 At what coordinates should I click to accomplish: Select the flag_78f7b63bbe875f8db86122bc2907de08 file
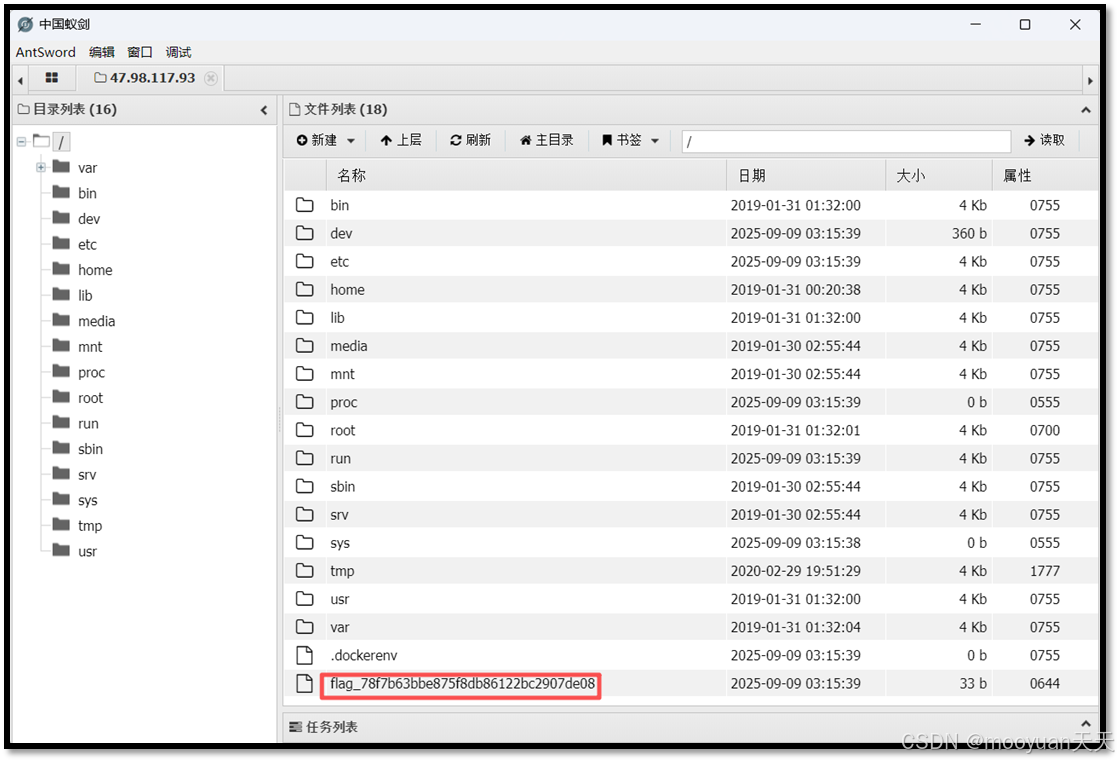click(x=462, y=684)
